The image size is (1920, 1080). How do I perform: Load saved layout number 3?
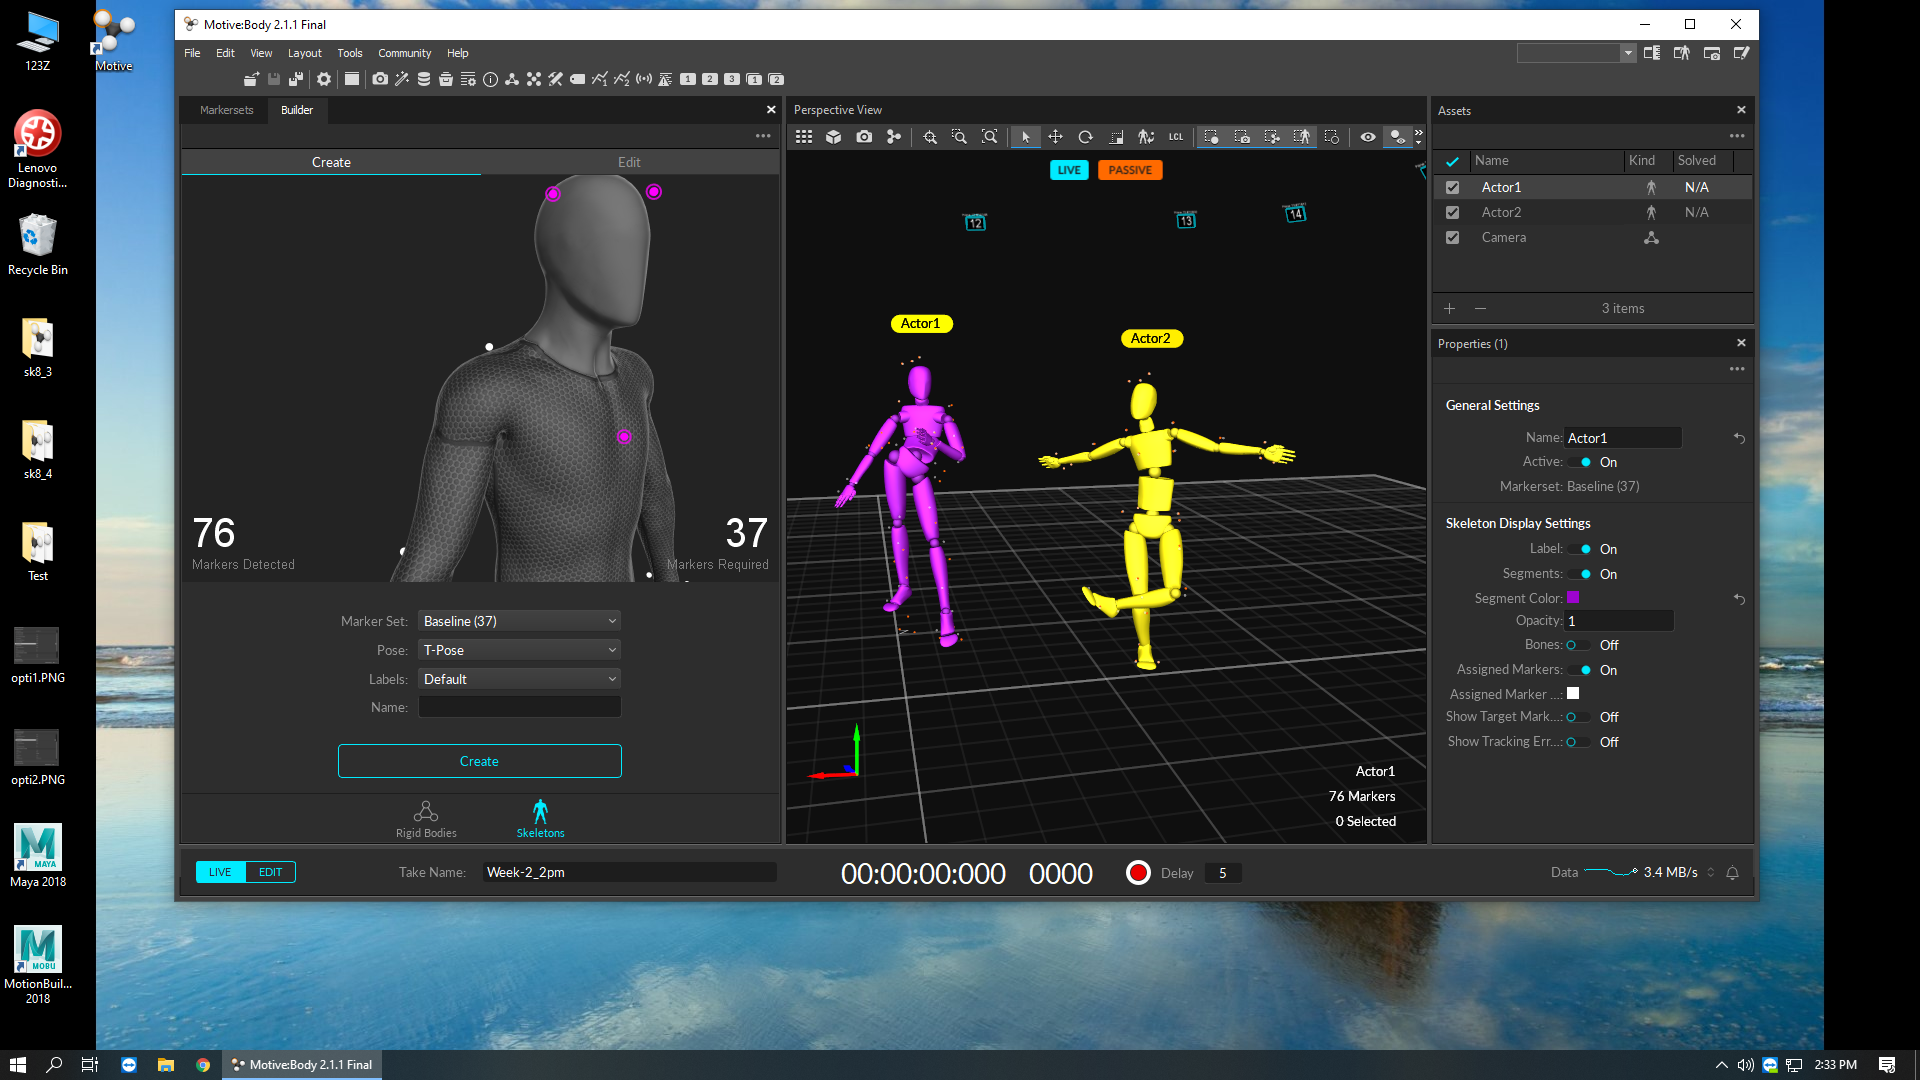coord(732,79)
